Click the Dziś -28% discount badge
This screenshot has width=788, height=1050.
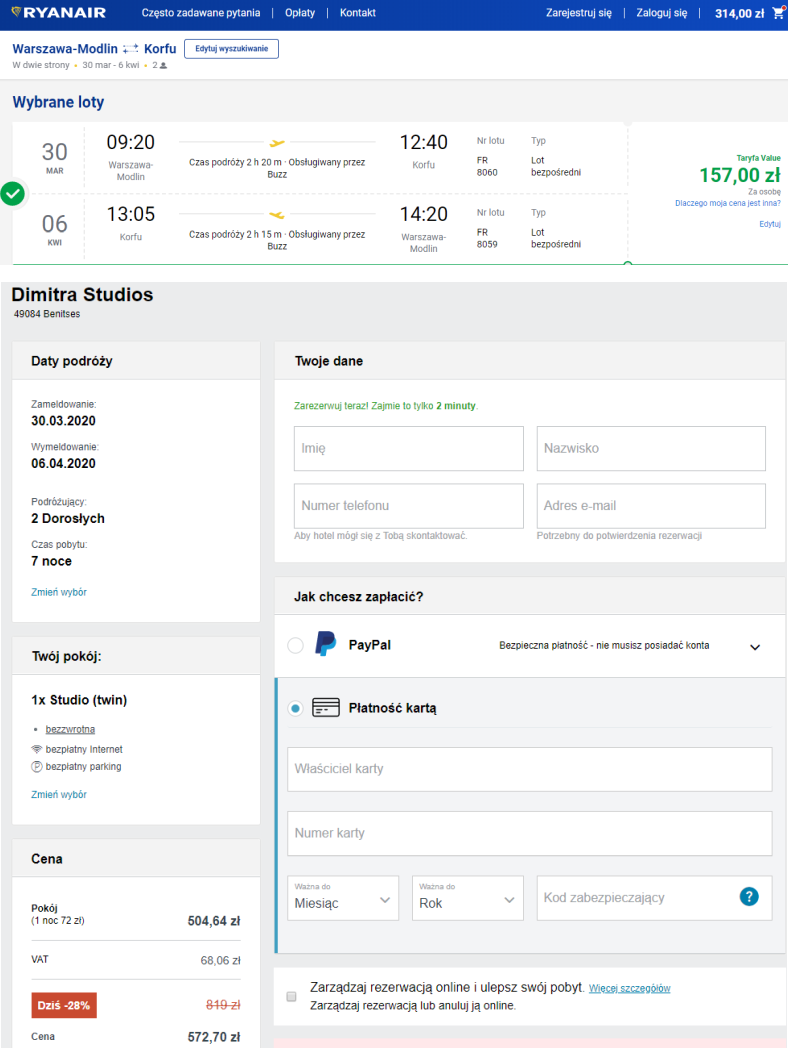coord(64,1005)
